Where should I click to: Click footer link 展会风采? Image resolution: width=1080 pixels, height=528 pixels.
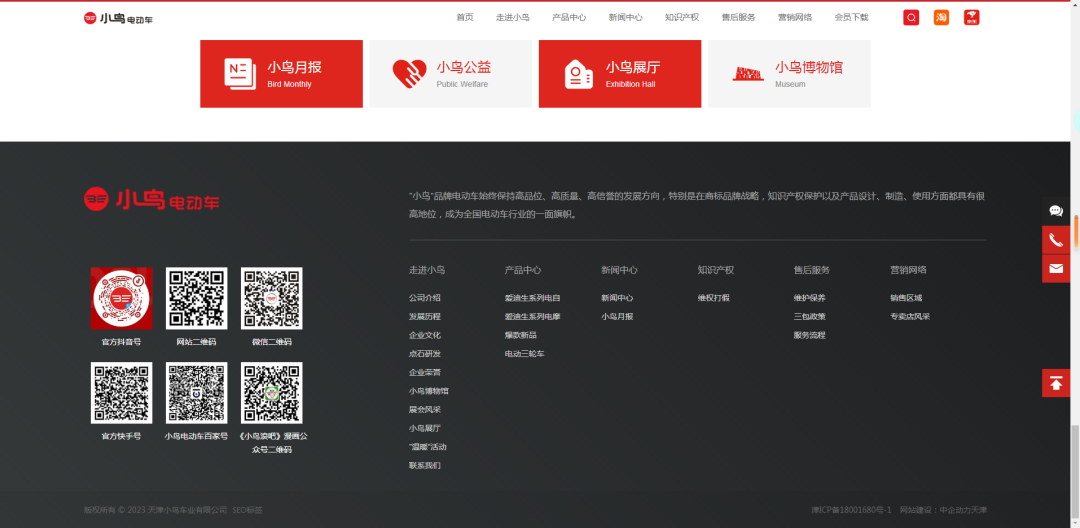click(424, 410)
